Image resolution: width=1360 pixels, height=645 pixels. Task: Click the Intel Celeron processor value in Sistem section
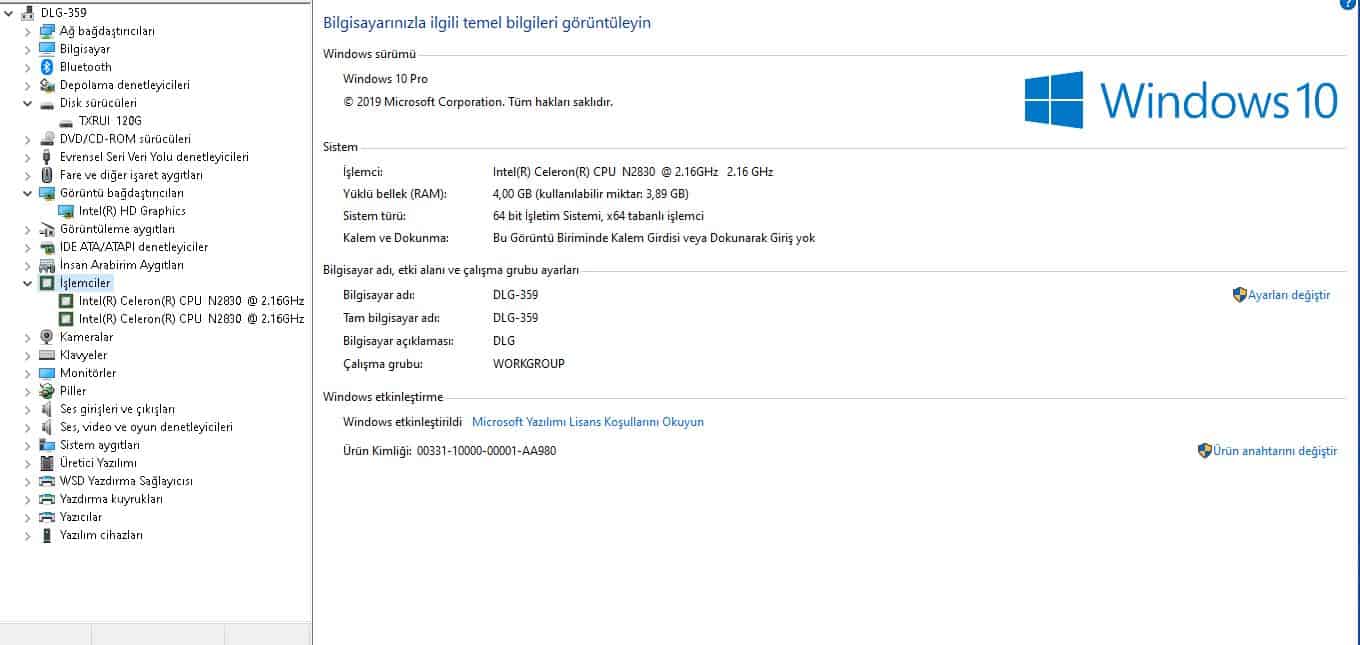(633, 172)
